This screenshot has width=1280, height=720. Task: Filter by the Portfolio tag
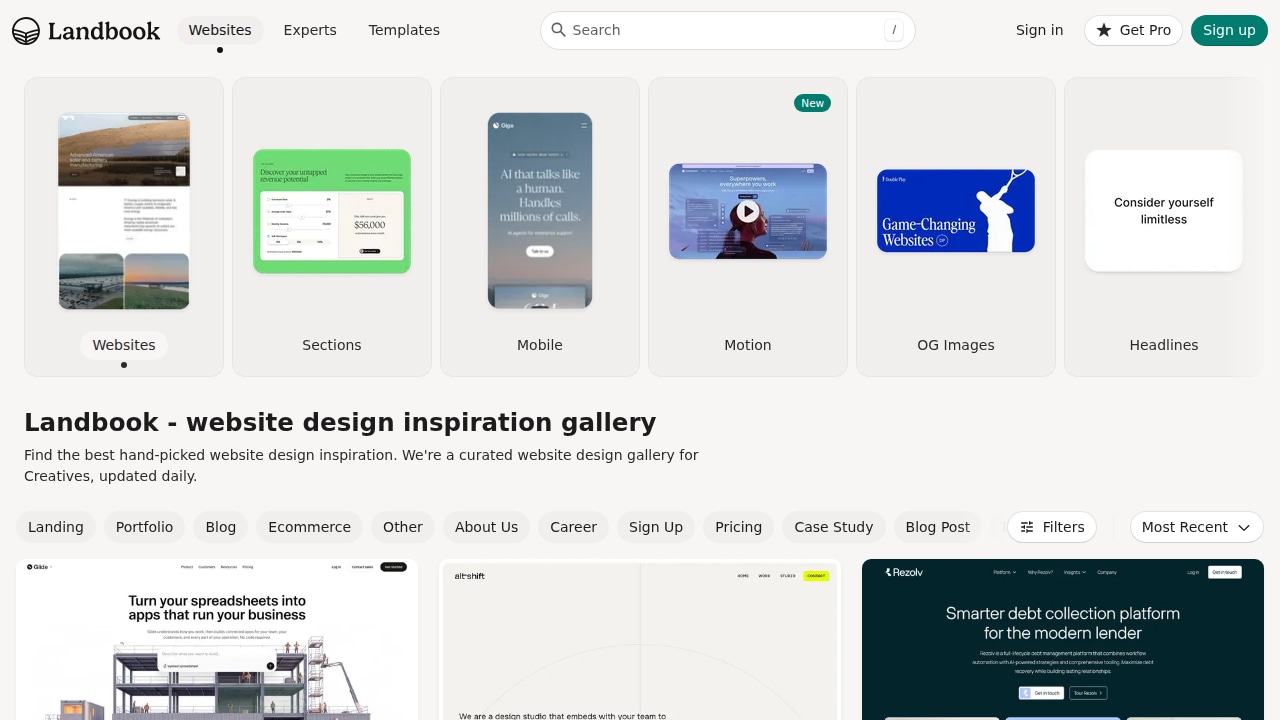tap(144, 527)
